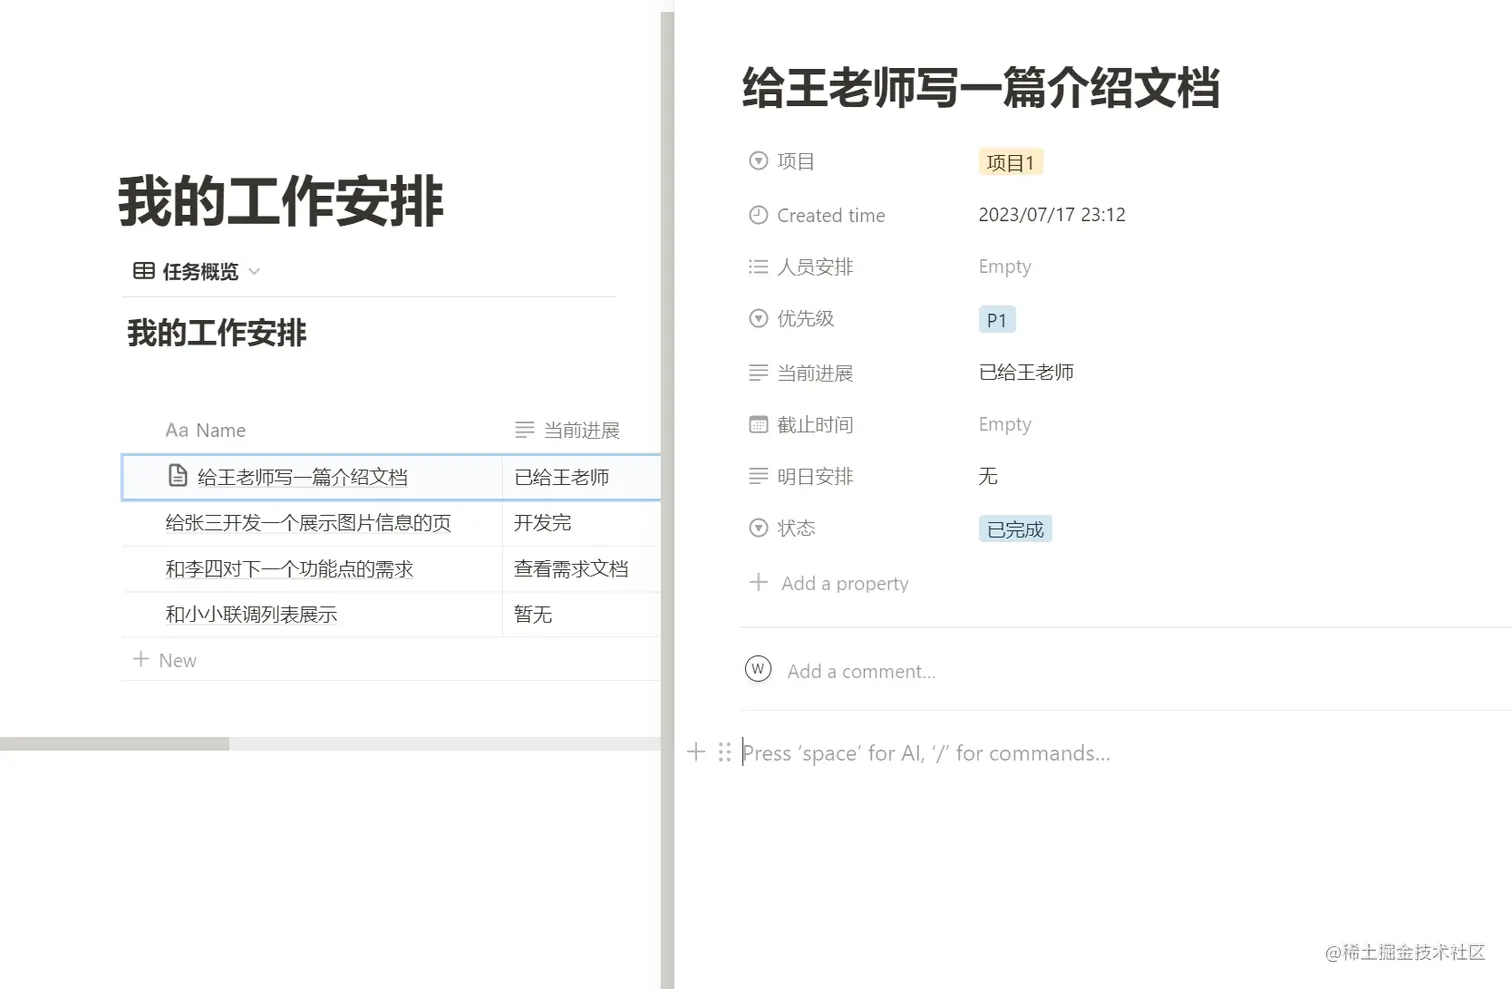The height and width of the screenshot is (989, 1512).
Task: Select the 已完成 status tag
Action: (1015, 529)
